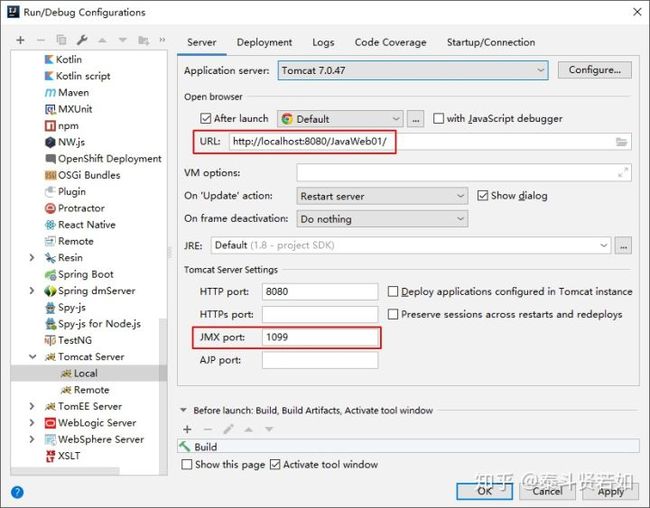Toggle Show this page checkbox

click(187, 464)
